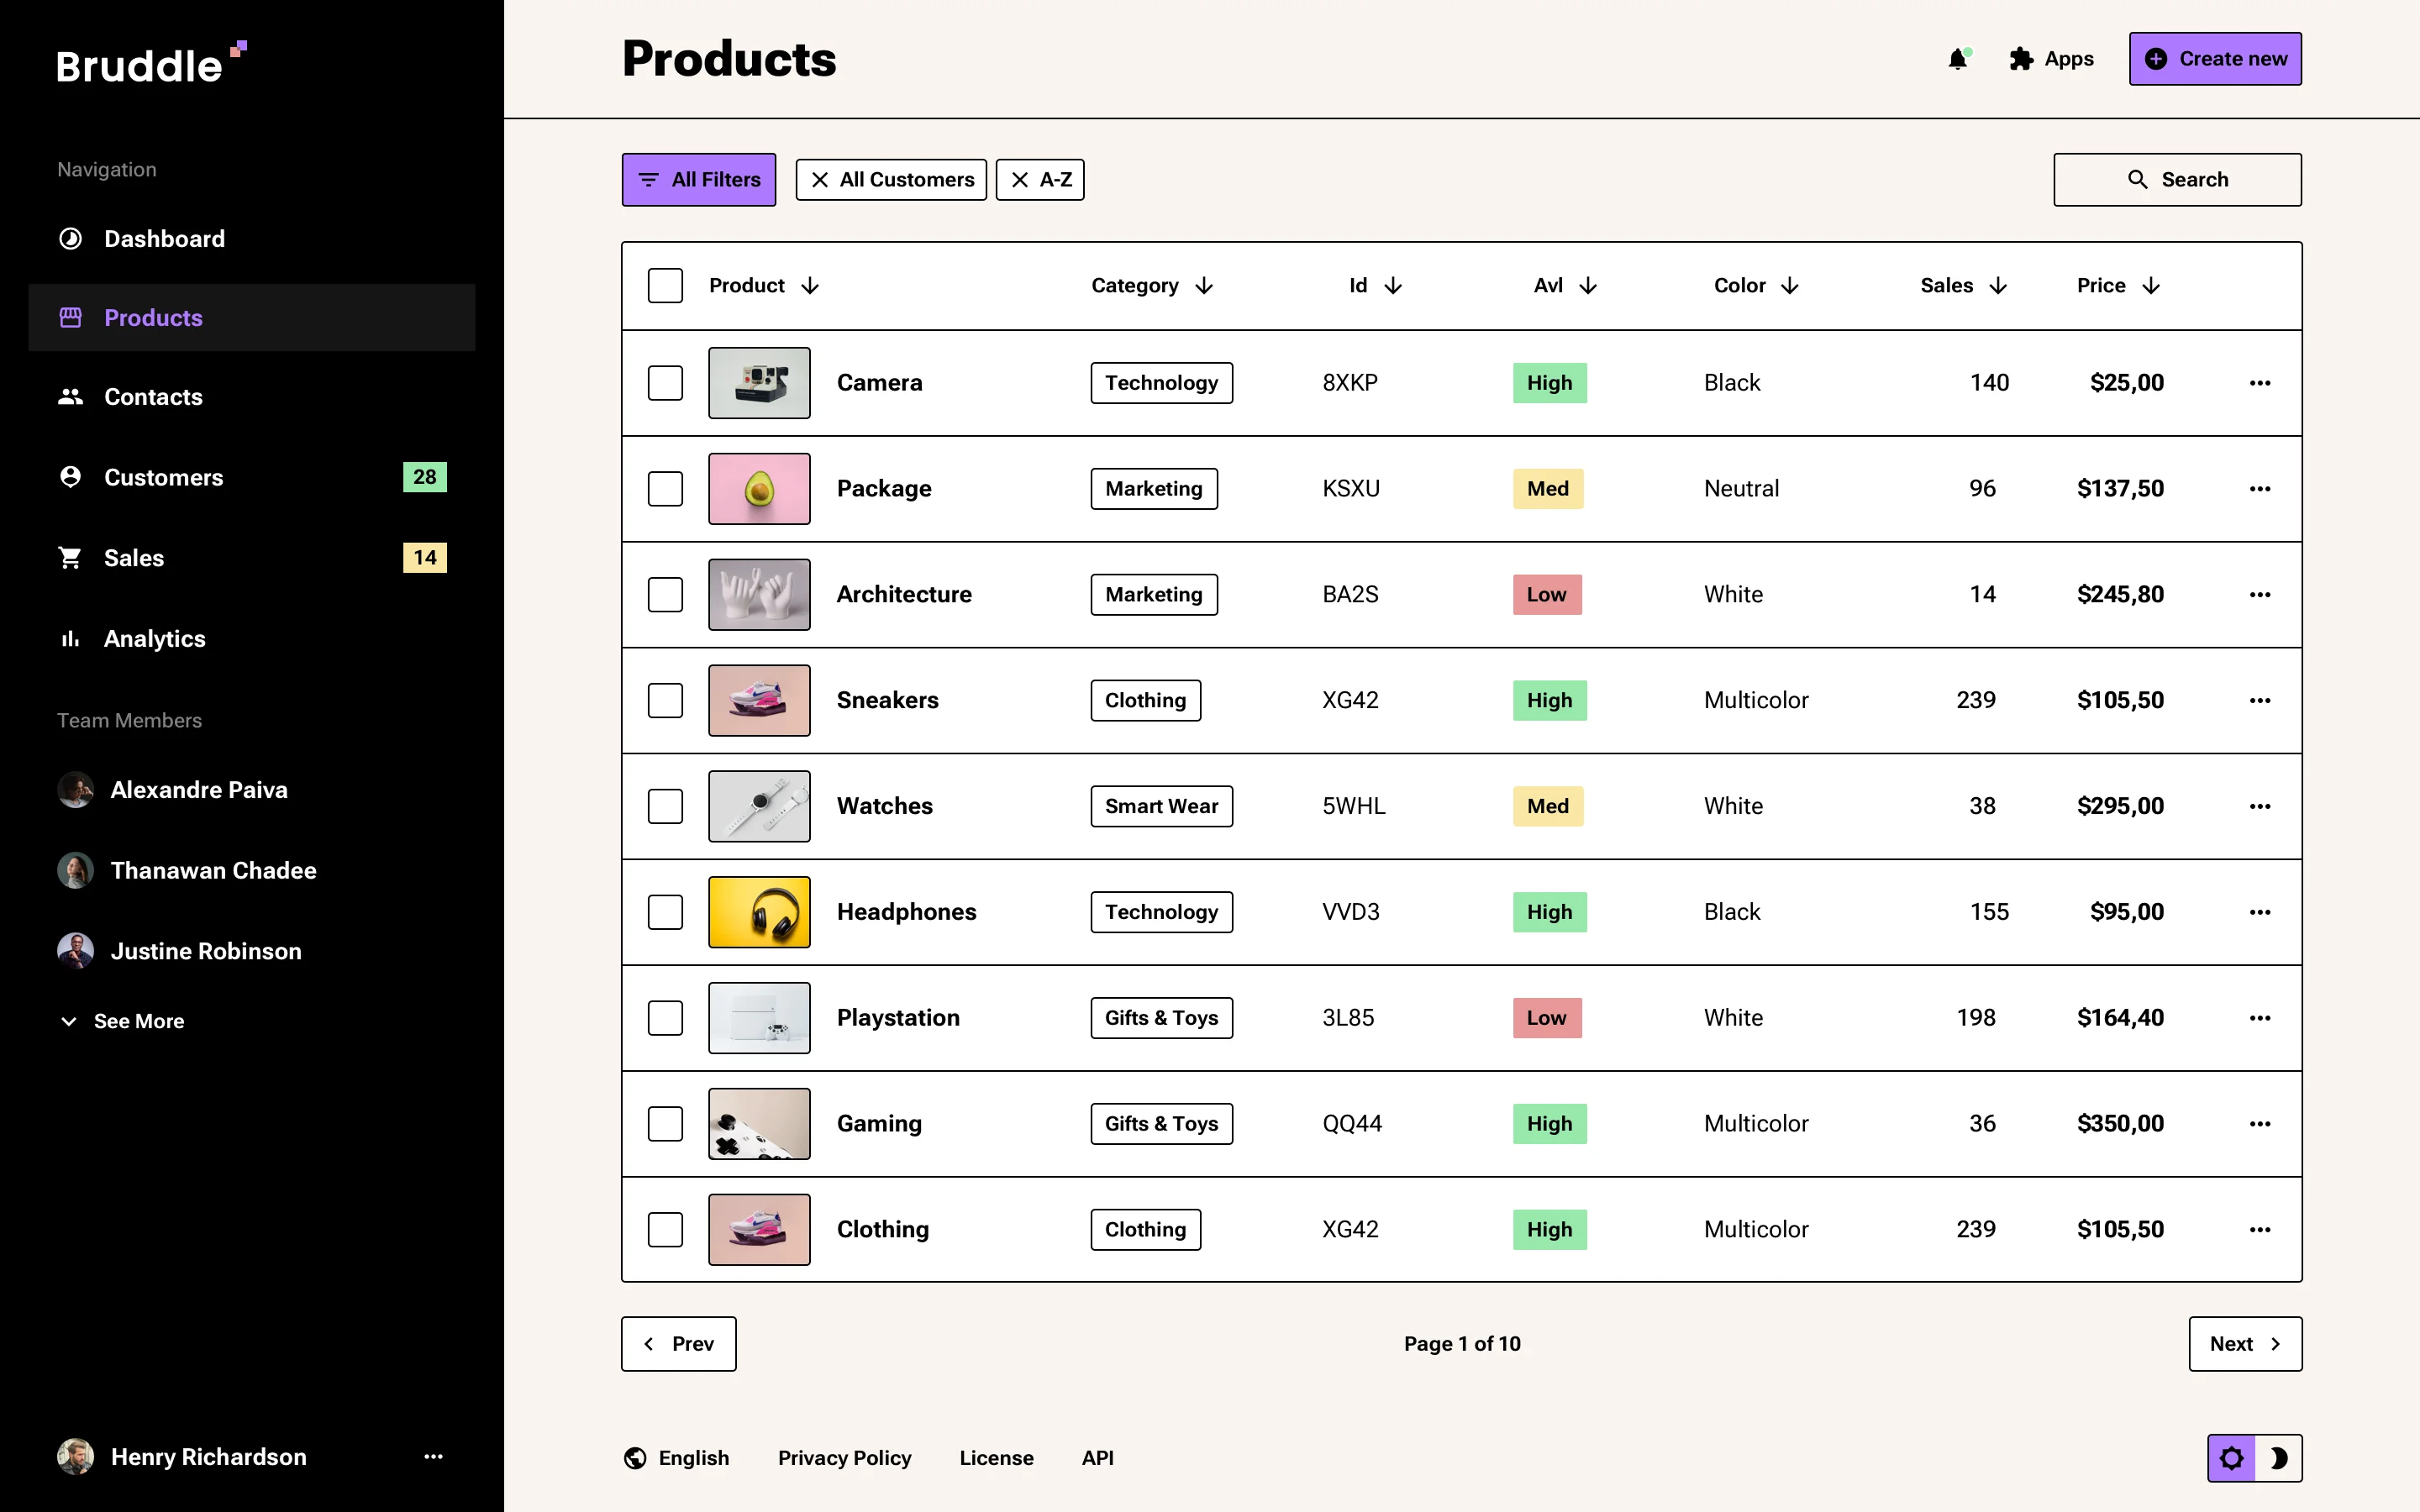Open the Customers section showing 28 items
This screenshot has height=1512, width=2420.
[164, 477]
